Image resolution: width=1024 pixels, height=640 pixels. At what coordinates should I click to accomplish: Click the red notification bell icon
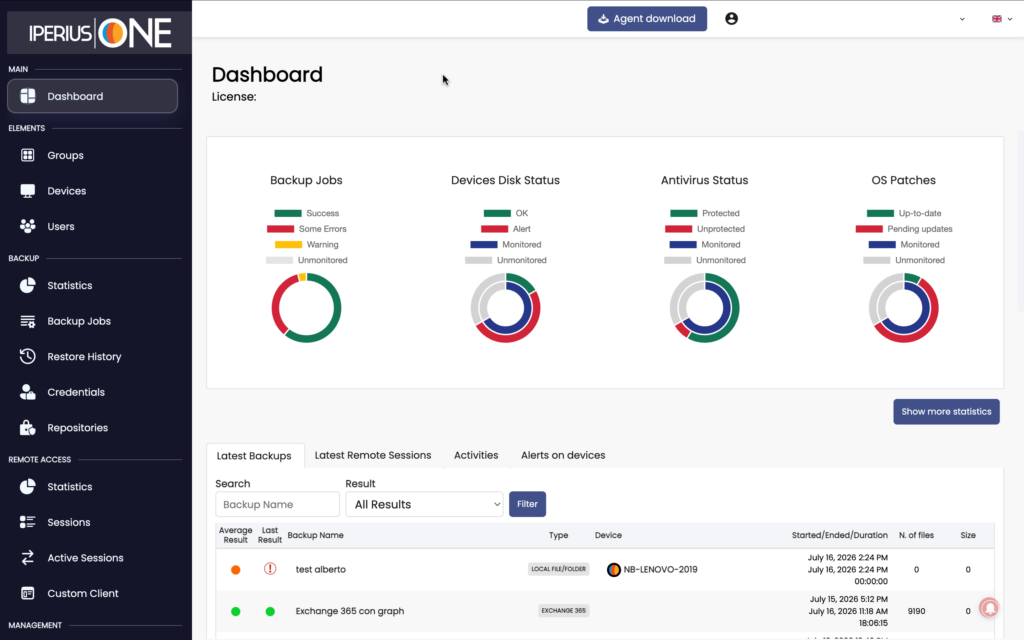tap(989, 608)
